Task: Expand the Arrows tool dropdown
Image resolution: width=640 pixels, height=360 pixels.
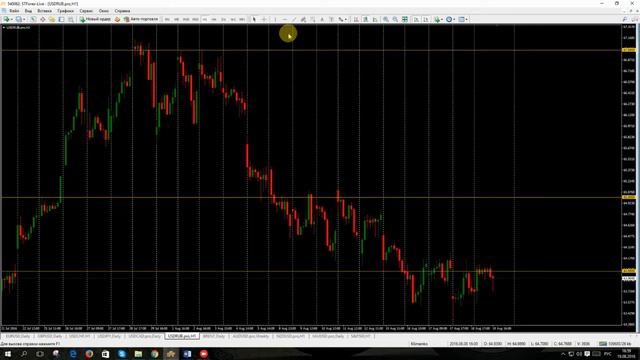Action: tap(346, 19)
